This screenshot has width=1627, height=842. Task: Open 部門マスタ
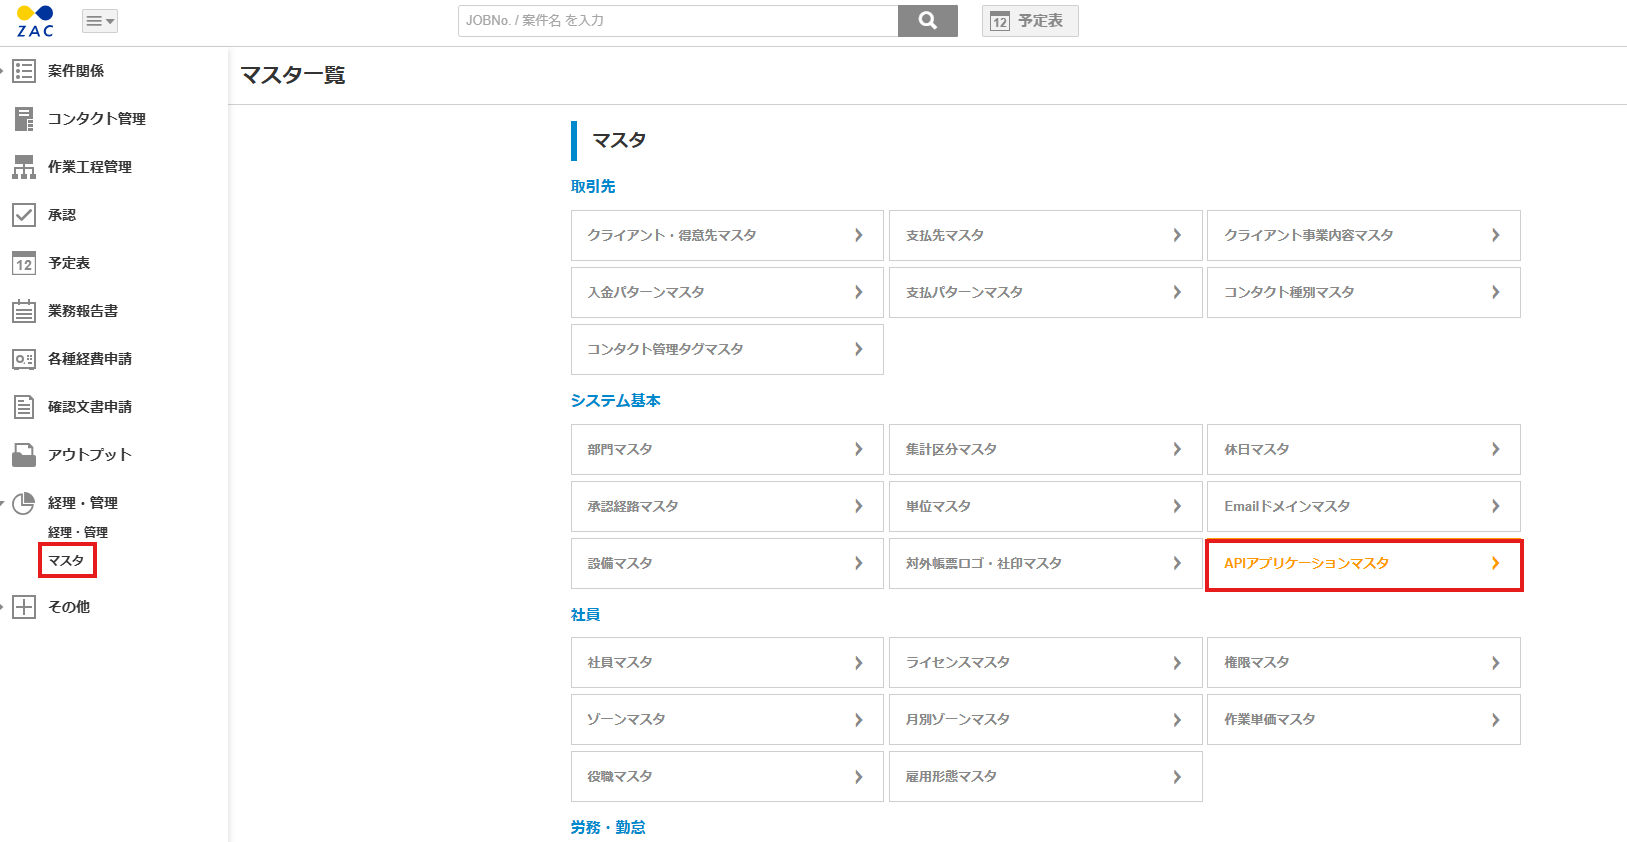coord(727,450)
